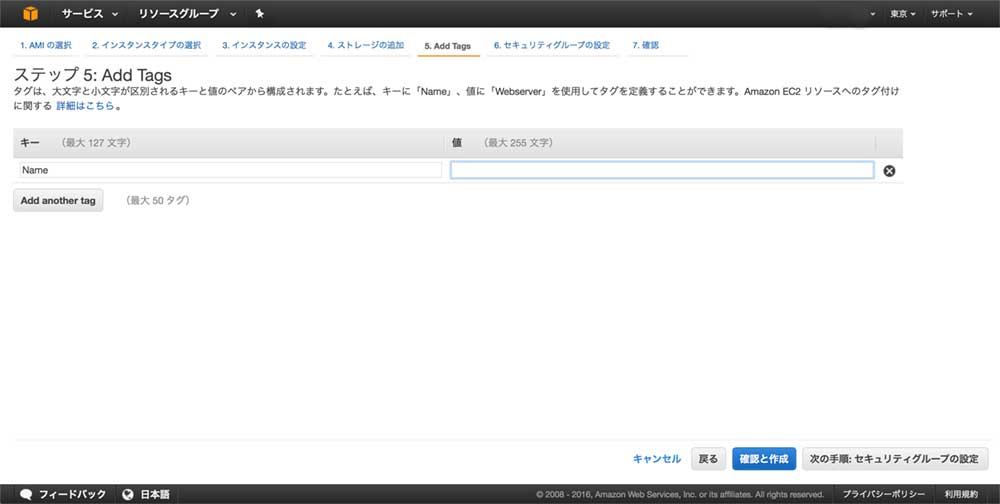Image resolution: width=1000 pixels, height=504 pixels.
Task: Jump to step 7 確認 tab
Action: [x=645, y=46]
